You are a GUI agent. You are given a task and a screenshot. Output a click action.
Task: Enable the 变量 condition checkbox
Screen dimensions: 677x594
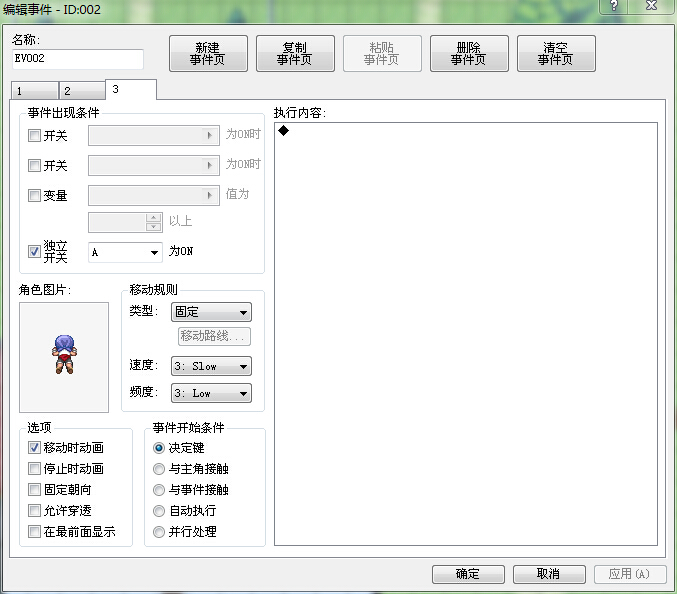34,195
